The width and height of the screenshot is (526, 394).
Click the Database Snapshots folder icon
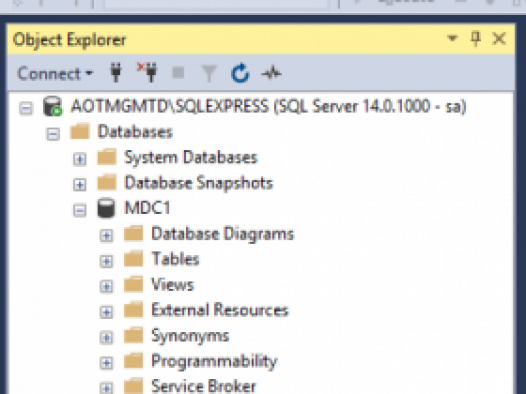tap(107, 182)
